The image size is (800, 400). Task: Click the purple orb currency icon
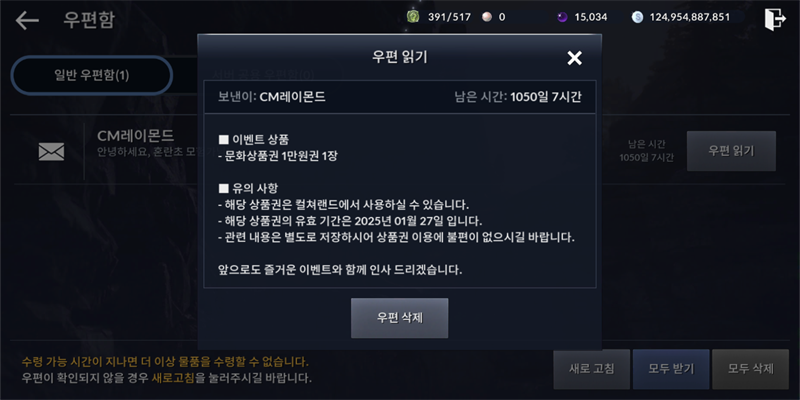[562, 17]
